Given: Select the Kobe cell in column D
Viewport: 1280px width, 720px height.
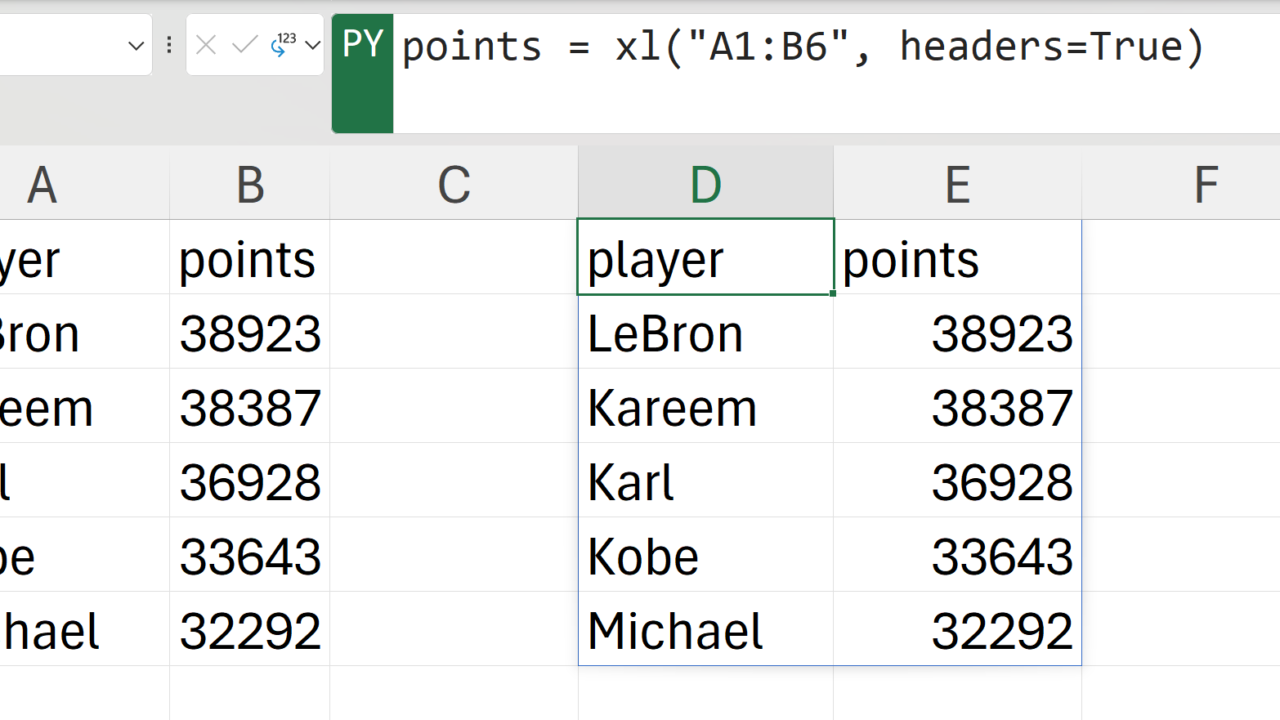Looking at the screenshot, I should [705, 556].
